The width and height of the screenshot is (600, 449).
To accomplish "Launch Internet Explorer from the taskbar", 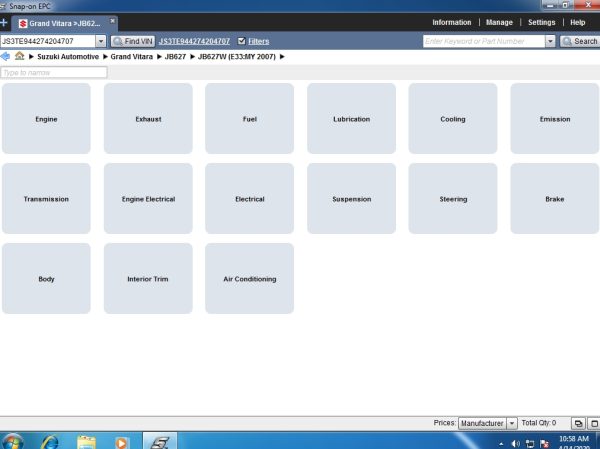I will click(x=49, y=442).
